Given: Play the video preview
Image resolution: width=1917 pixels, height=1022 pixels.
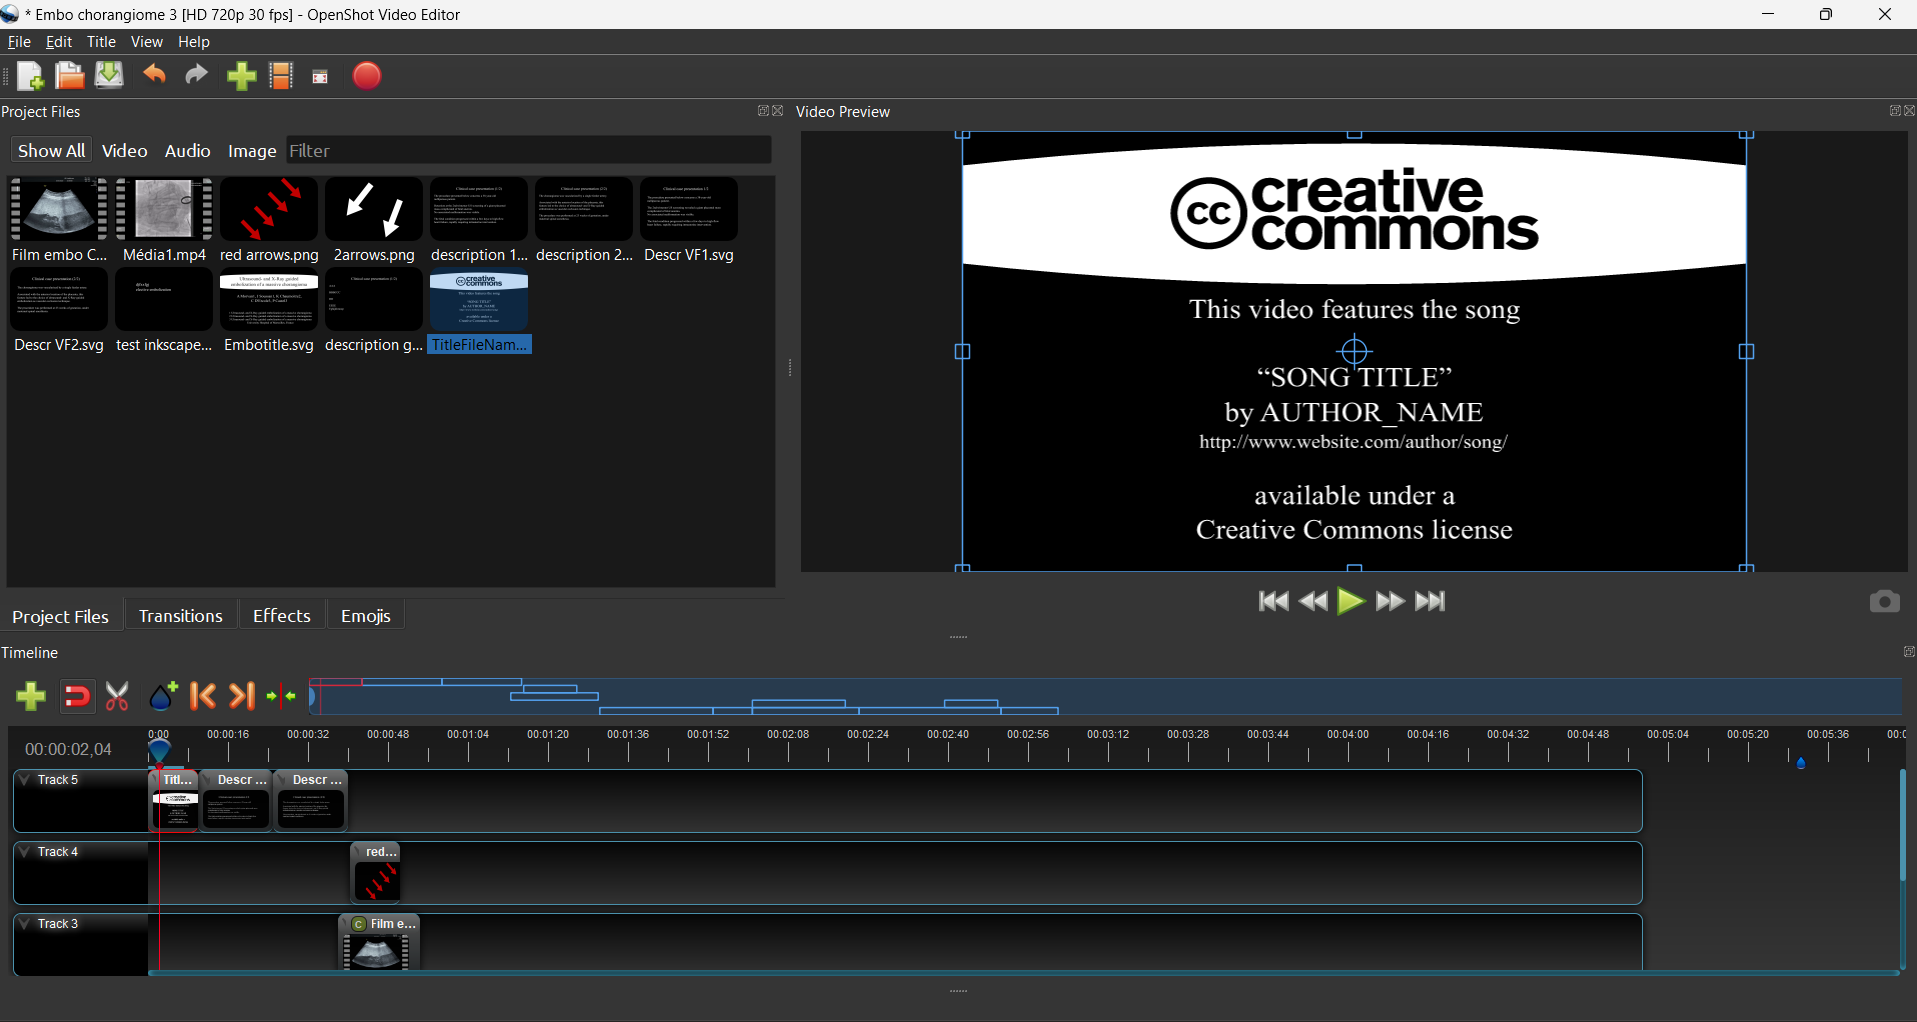Looking at the screenshot, I should pyautogui.click(x=1351, y=601).
